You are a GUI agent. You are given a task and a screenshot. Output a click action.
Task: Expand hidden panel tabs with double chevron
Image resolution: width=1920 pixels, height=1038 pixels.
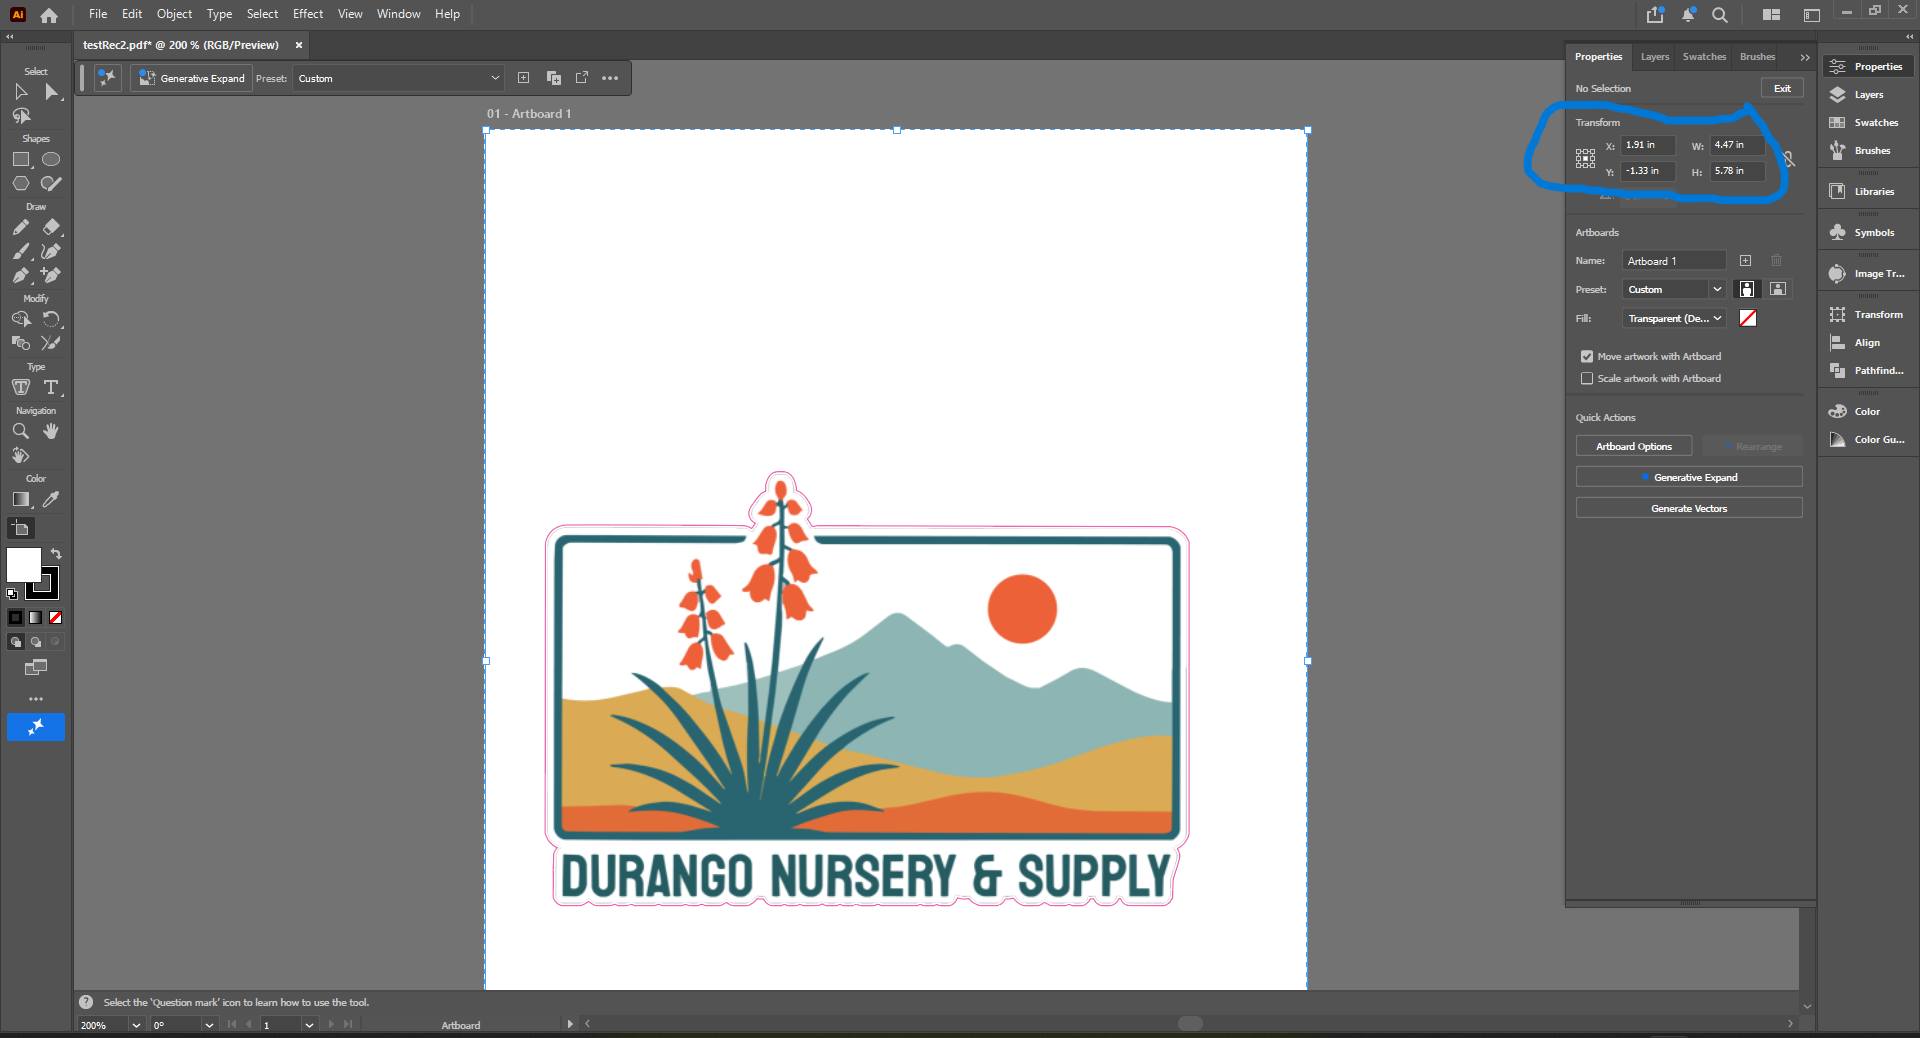pyautogui.click(x=1805, y=57)
